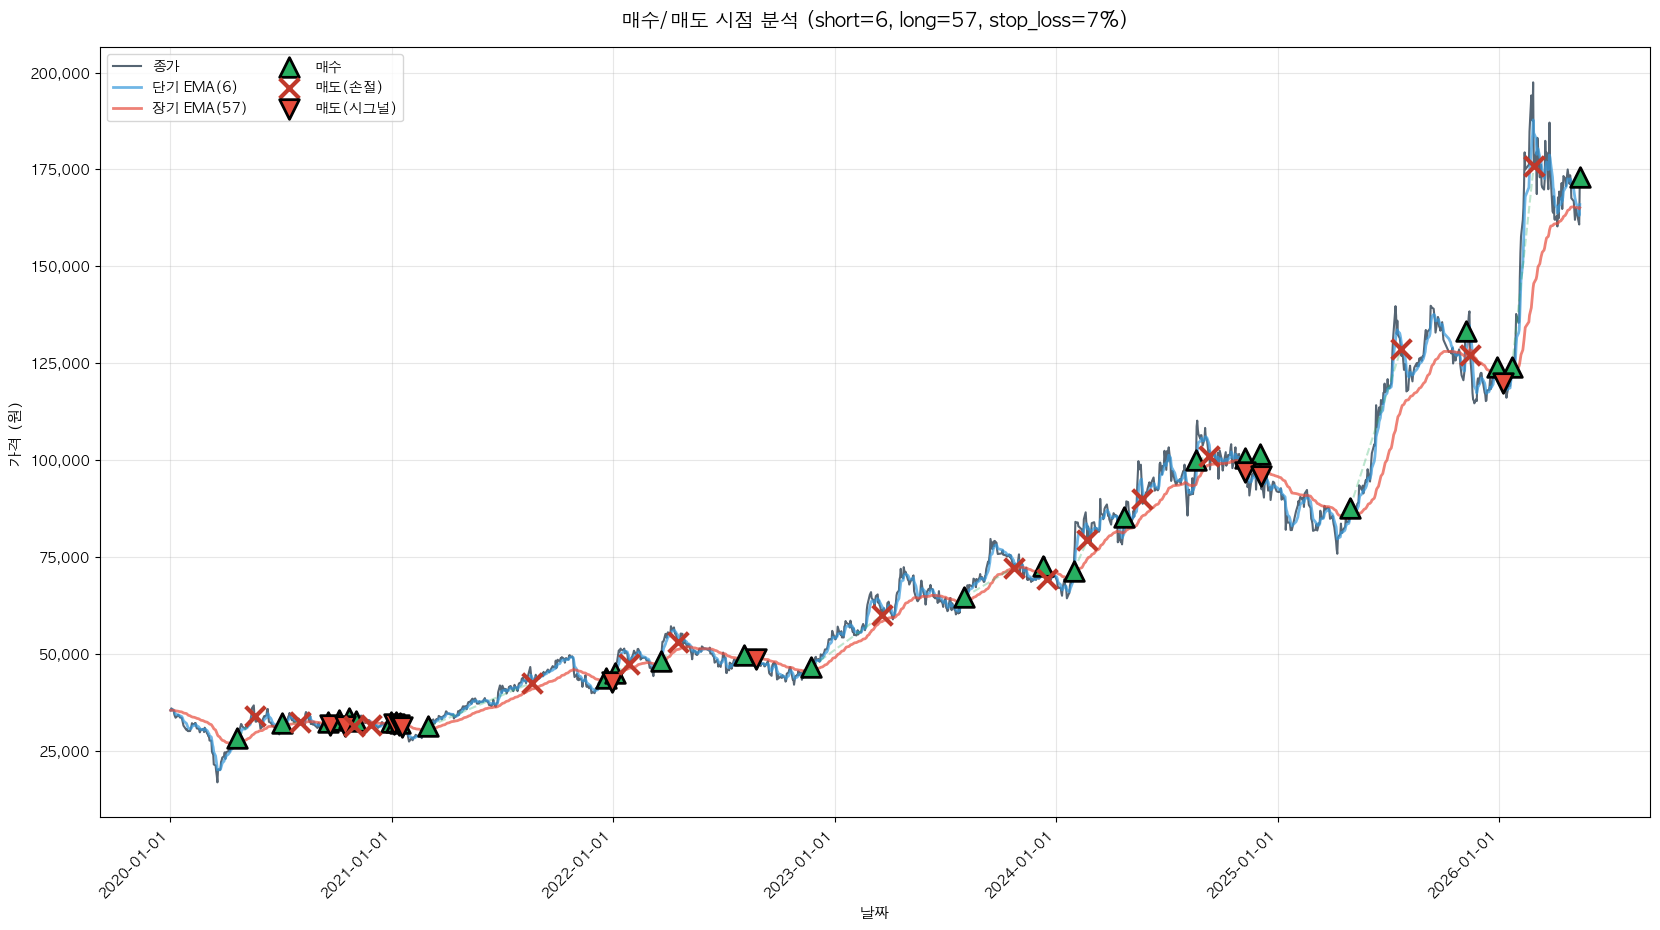Image resolution: width=1660 pixels, height=930 pixels.
Task: Click the 매도(손절) legend label
Action: click(x=349, y=88)
